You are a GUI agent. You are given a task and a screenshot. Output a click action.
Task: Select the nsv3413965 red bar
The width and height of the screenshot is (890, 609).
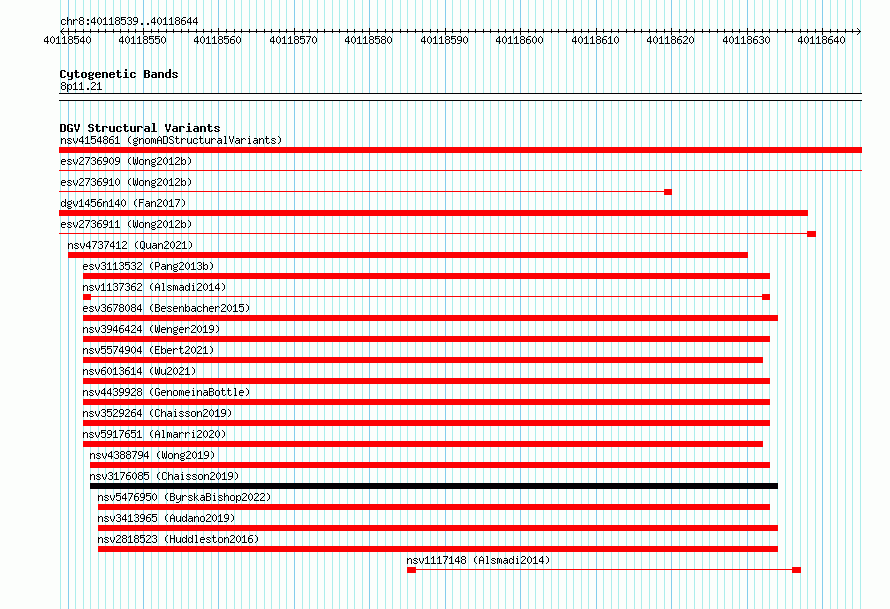438,528
